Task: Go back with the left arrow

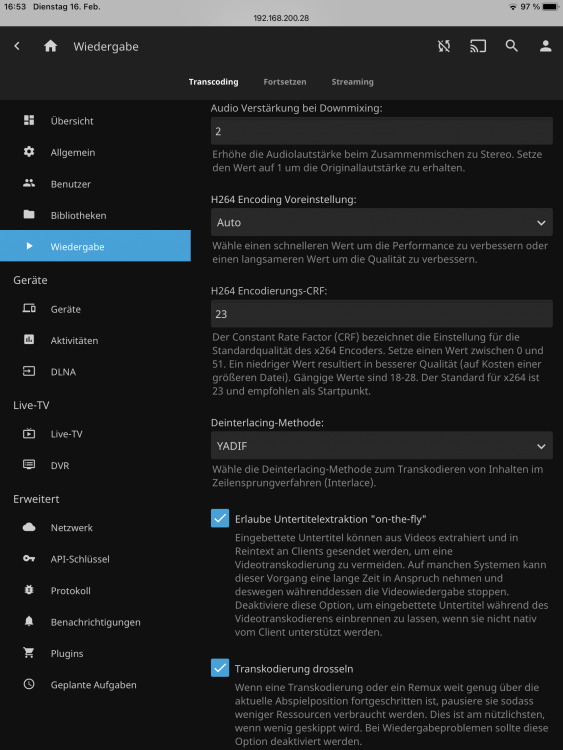Action: (17, 46)
